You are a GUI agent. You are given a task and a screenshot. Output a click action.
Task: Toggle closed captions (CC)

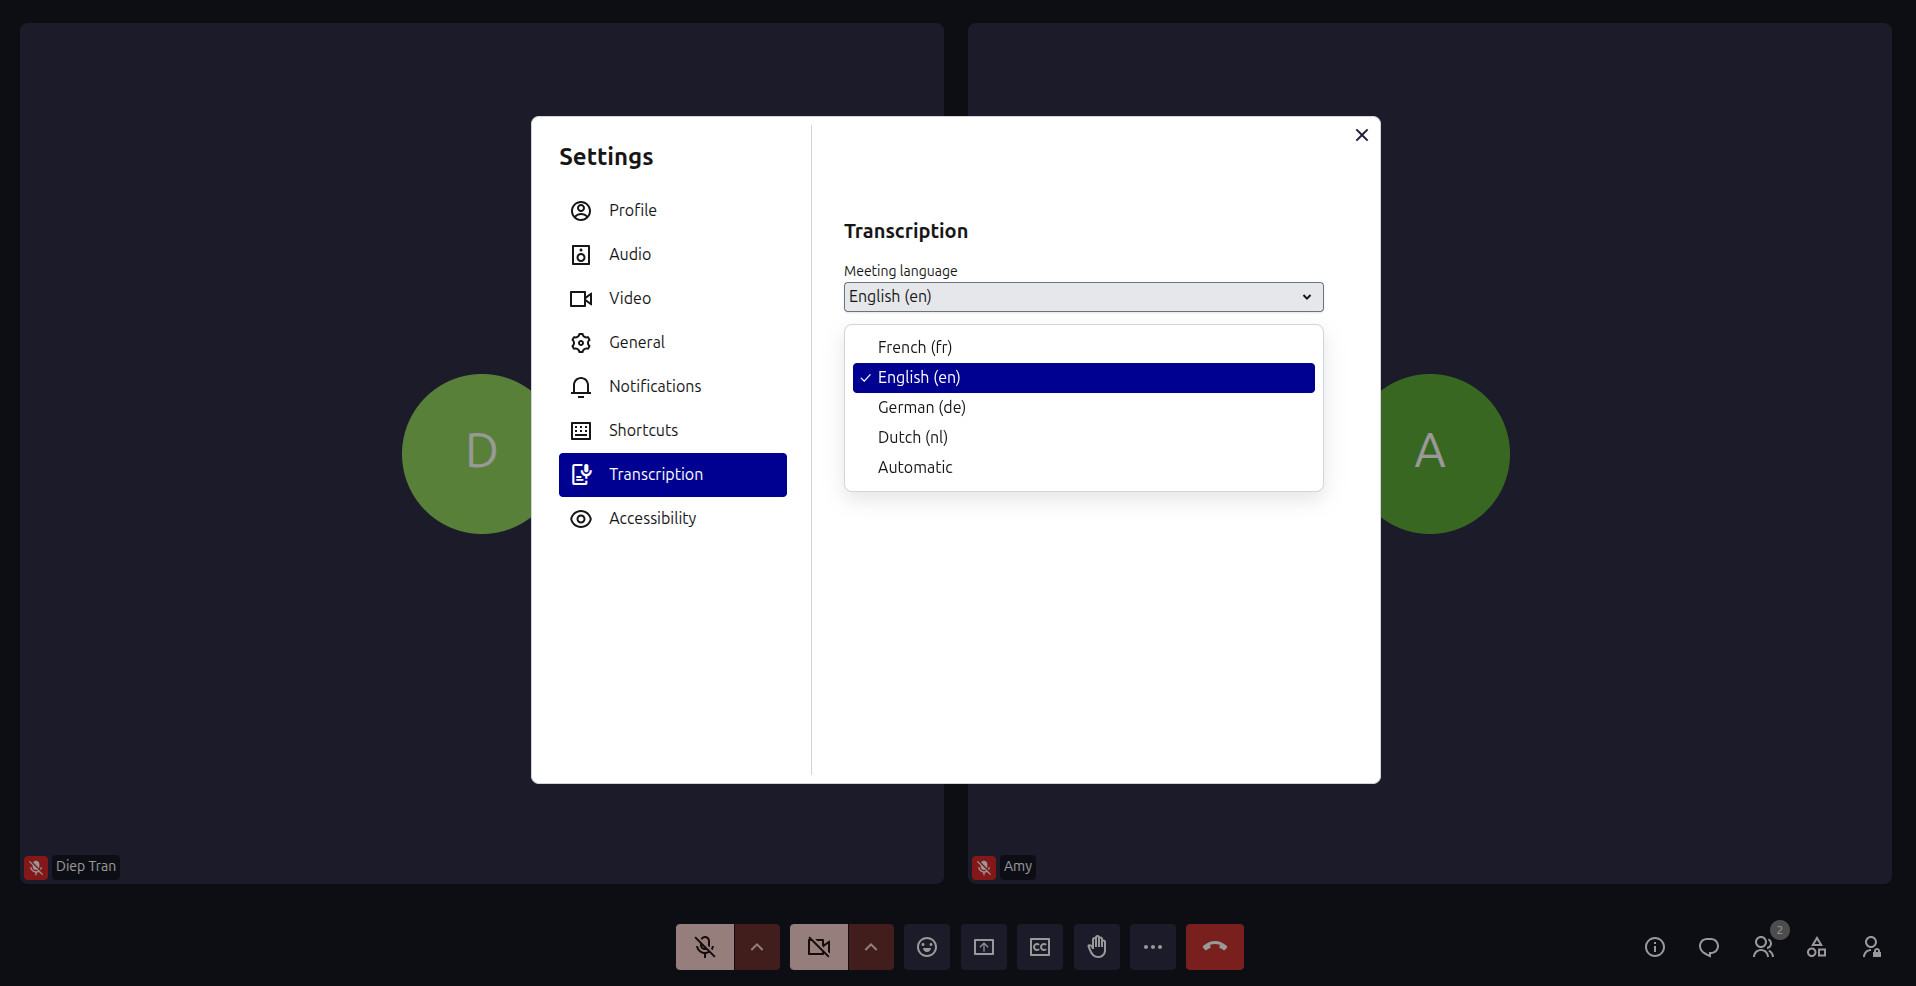click(1040, 947)
